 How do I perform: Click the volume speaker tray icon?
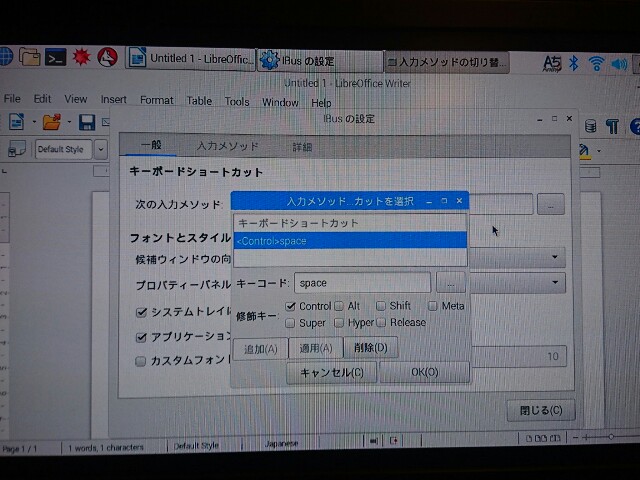pyautogui.click(x=619, y=64)
